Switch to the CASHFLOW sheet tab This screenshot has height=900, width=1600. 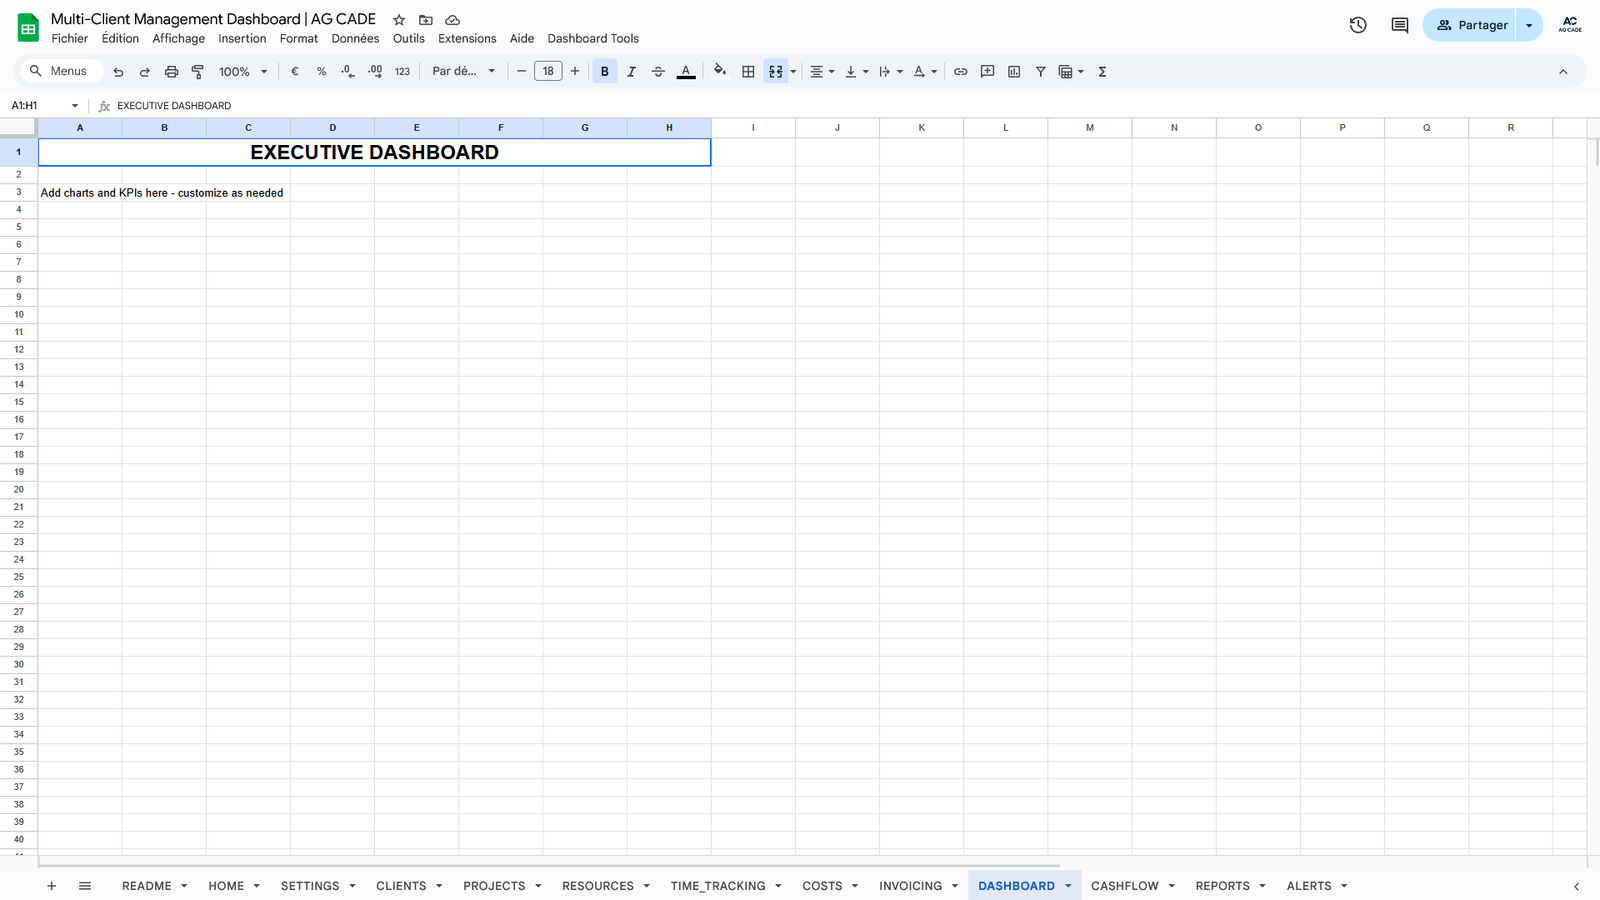coord(1124,886)
